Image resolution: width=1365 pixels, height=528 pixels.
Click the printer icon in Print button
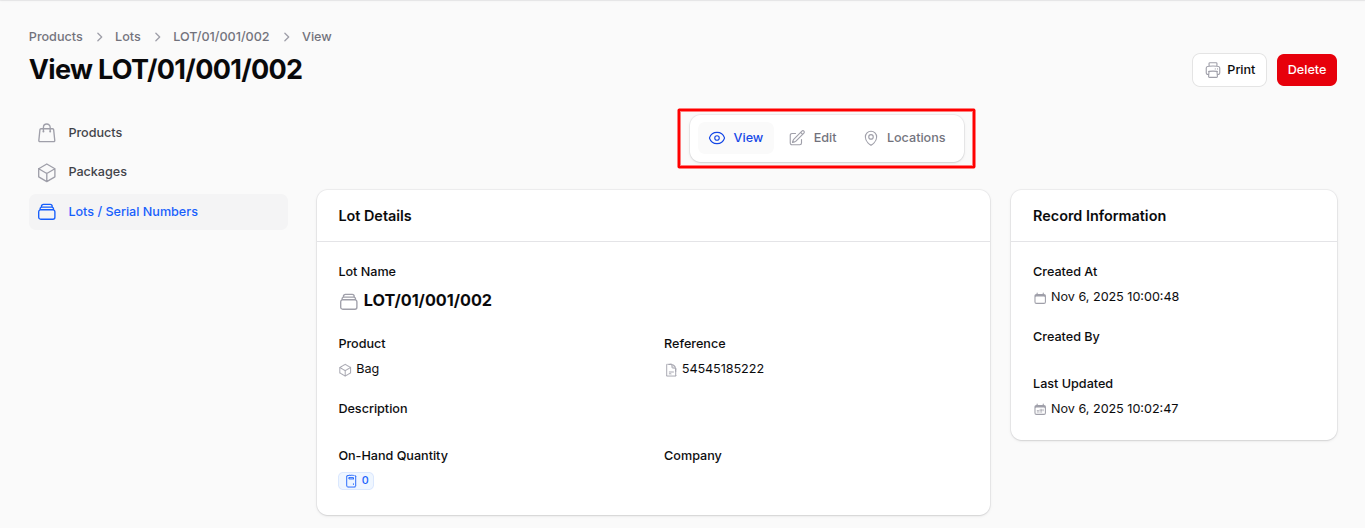coord(1213,70)
